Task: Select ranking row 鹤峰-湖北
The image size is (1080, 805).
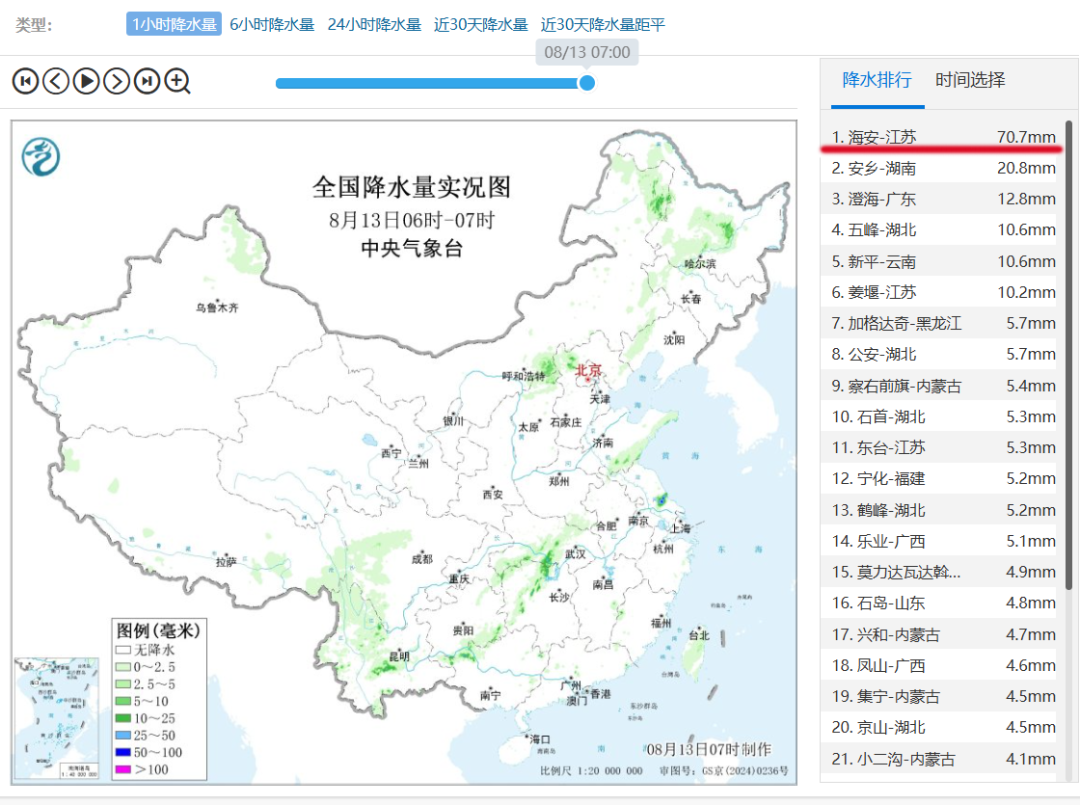Action: point(939,510)
